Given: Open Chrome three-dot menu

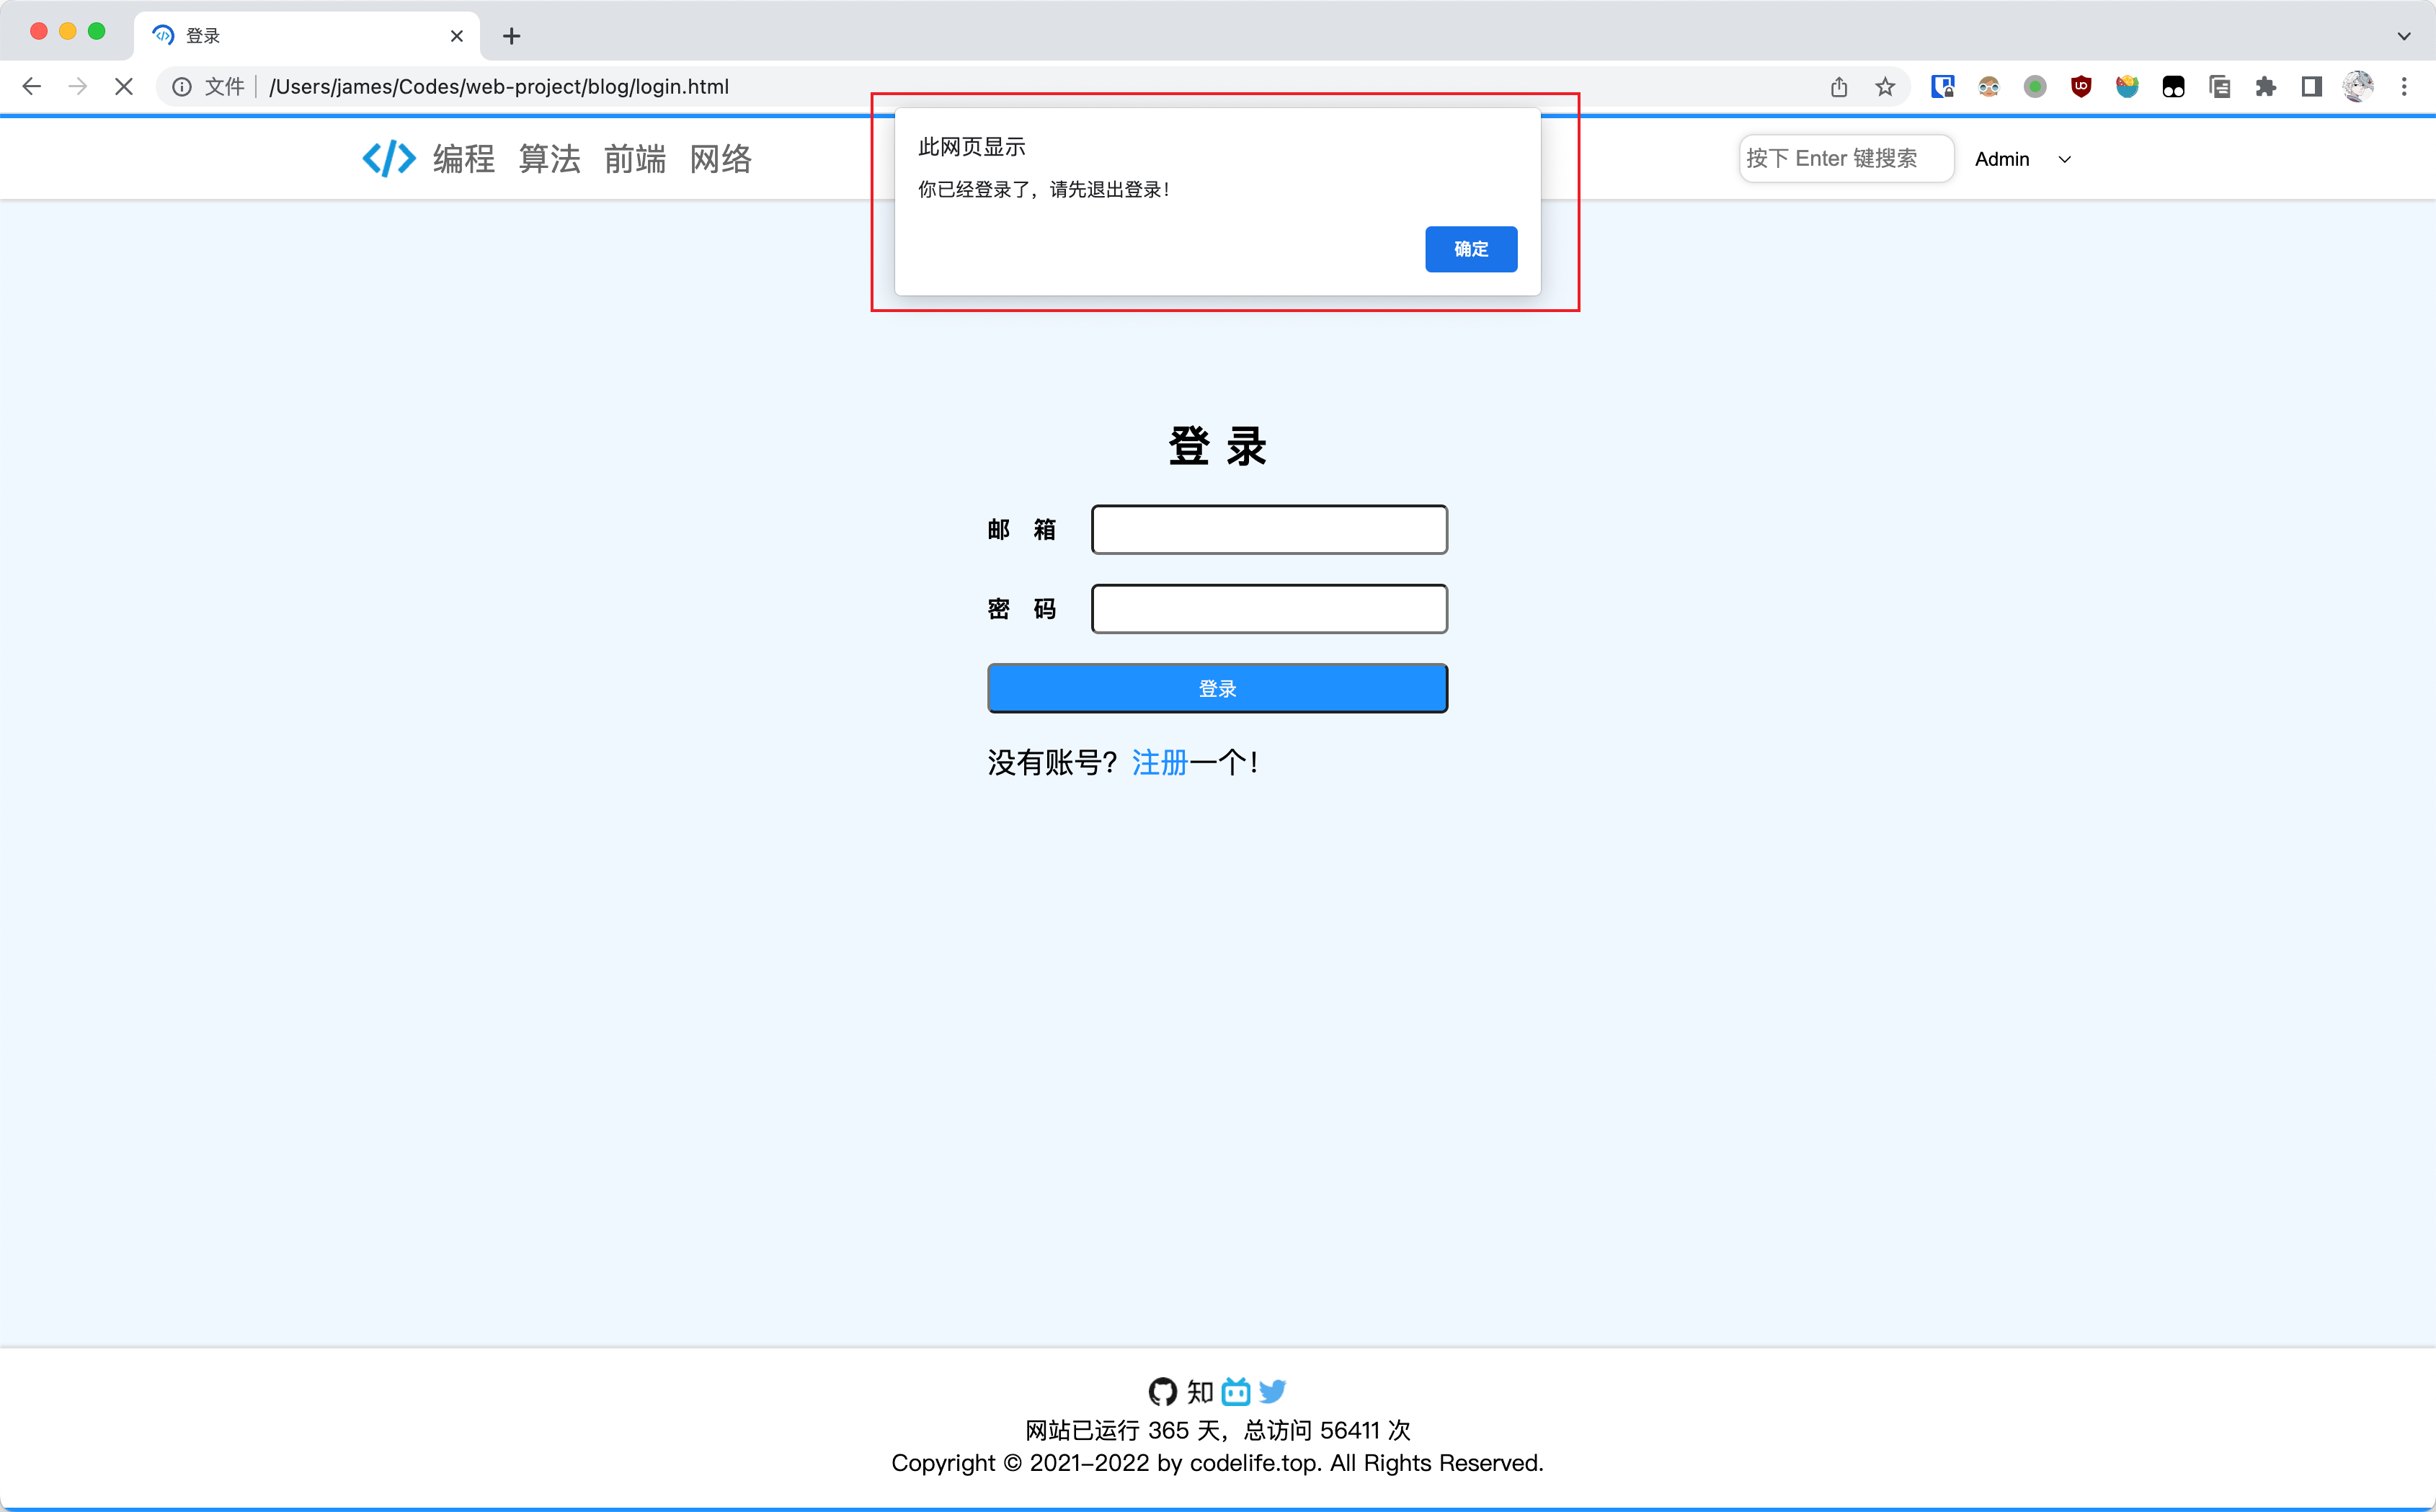Looking at the screenshot, I should [2404, 87].
